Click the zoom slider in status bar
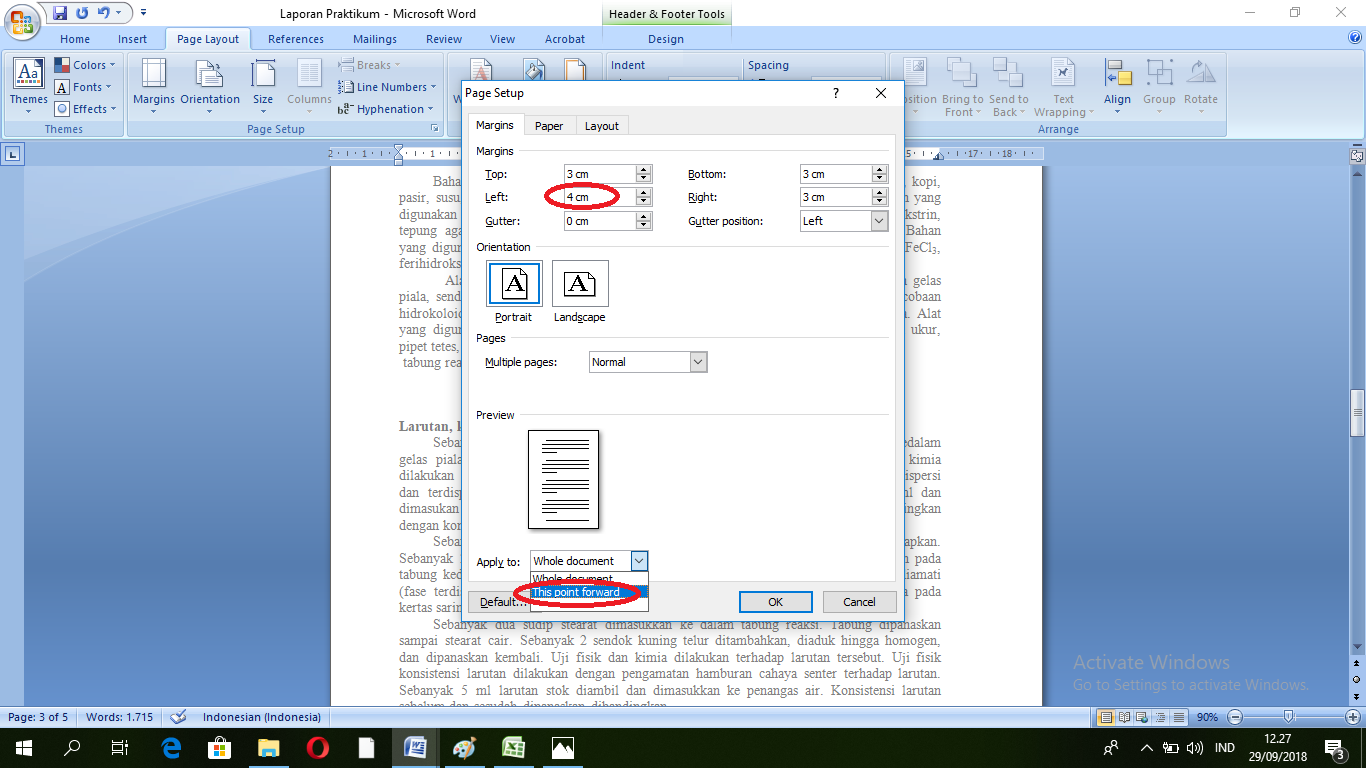 pyautogui.click(x=1289, y=717)
